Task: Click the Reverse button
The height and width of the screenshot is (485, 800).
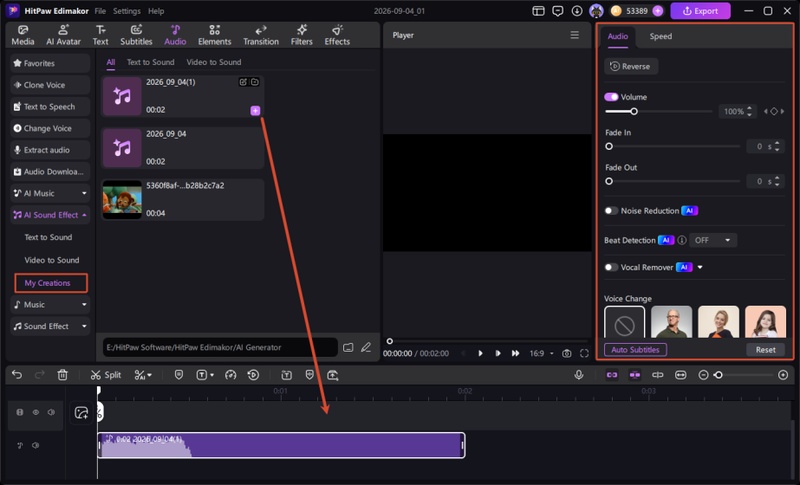Action: (x=631, y=66)
